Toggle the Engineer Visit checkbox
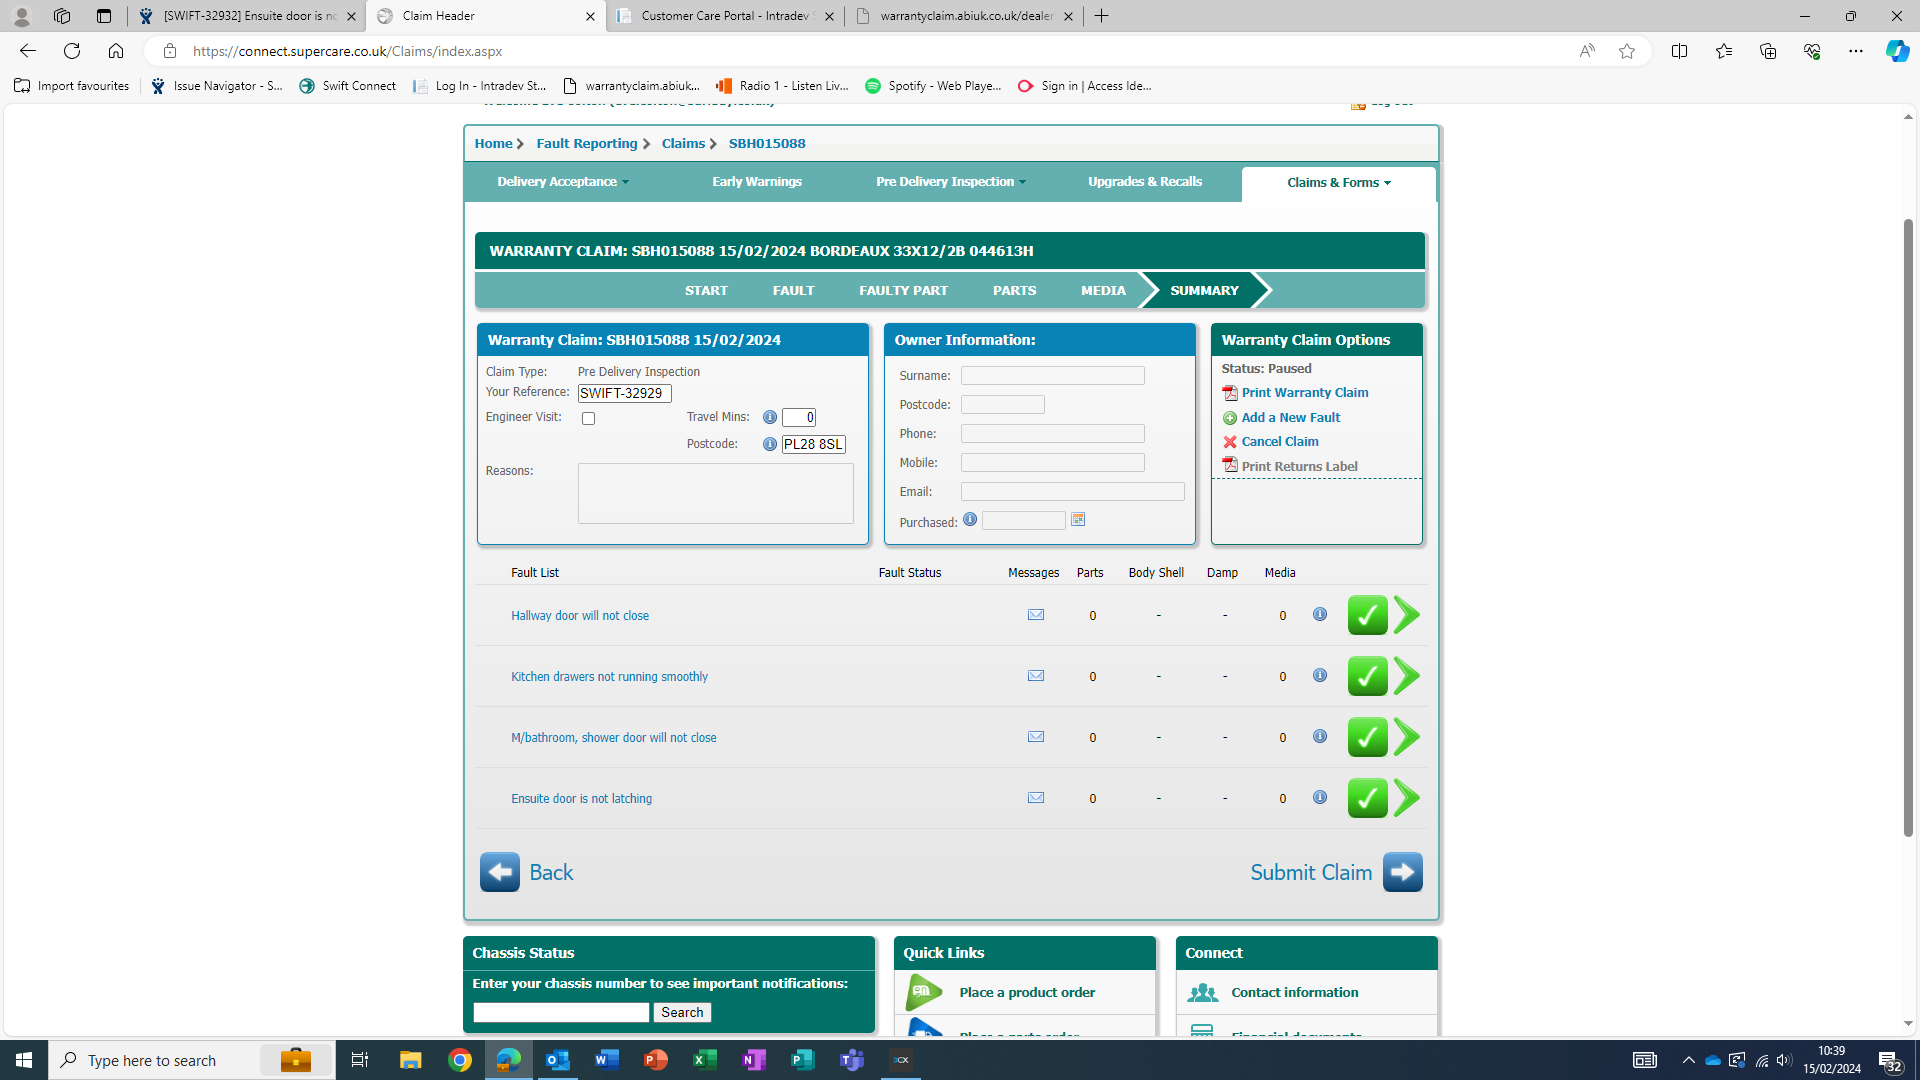Screen dimensions: 1920x1080 [588, 419]
